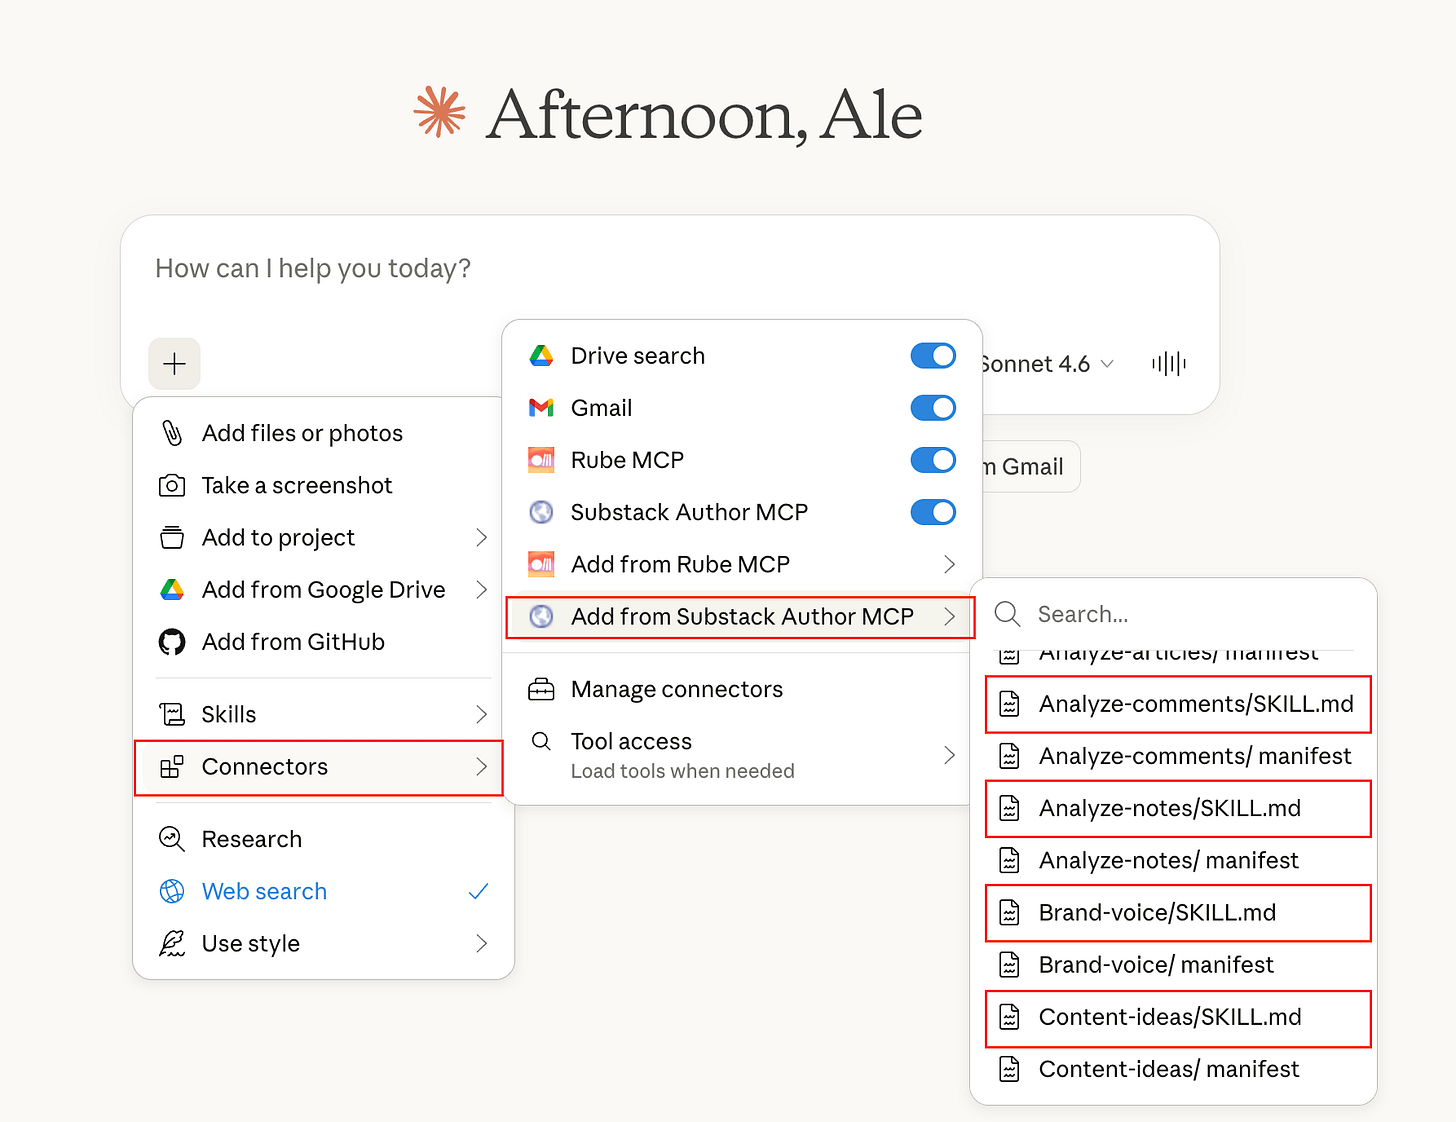Click the file icon for Analyze-comments/ manifest
Image resolution: width=1456 pixels, height=1122 pixels.
pyautogui.click(x=1010, y=756)
